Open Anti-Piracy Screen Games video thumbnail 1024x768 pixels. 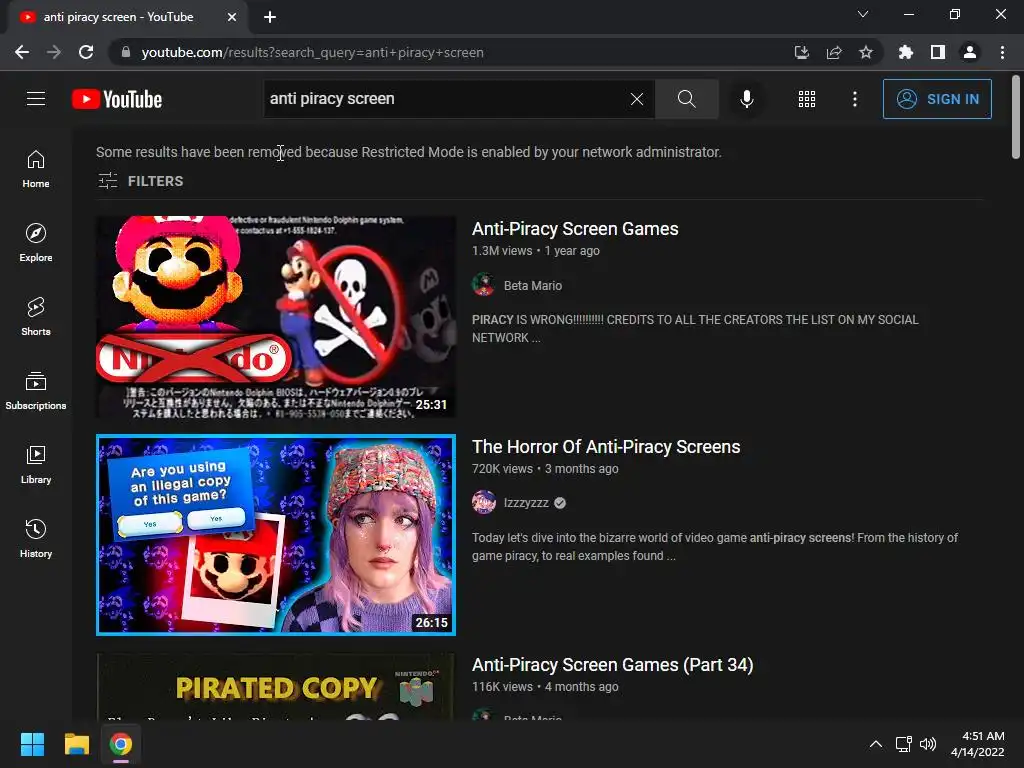click(x=276, y=317)
